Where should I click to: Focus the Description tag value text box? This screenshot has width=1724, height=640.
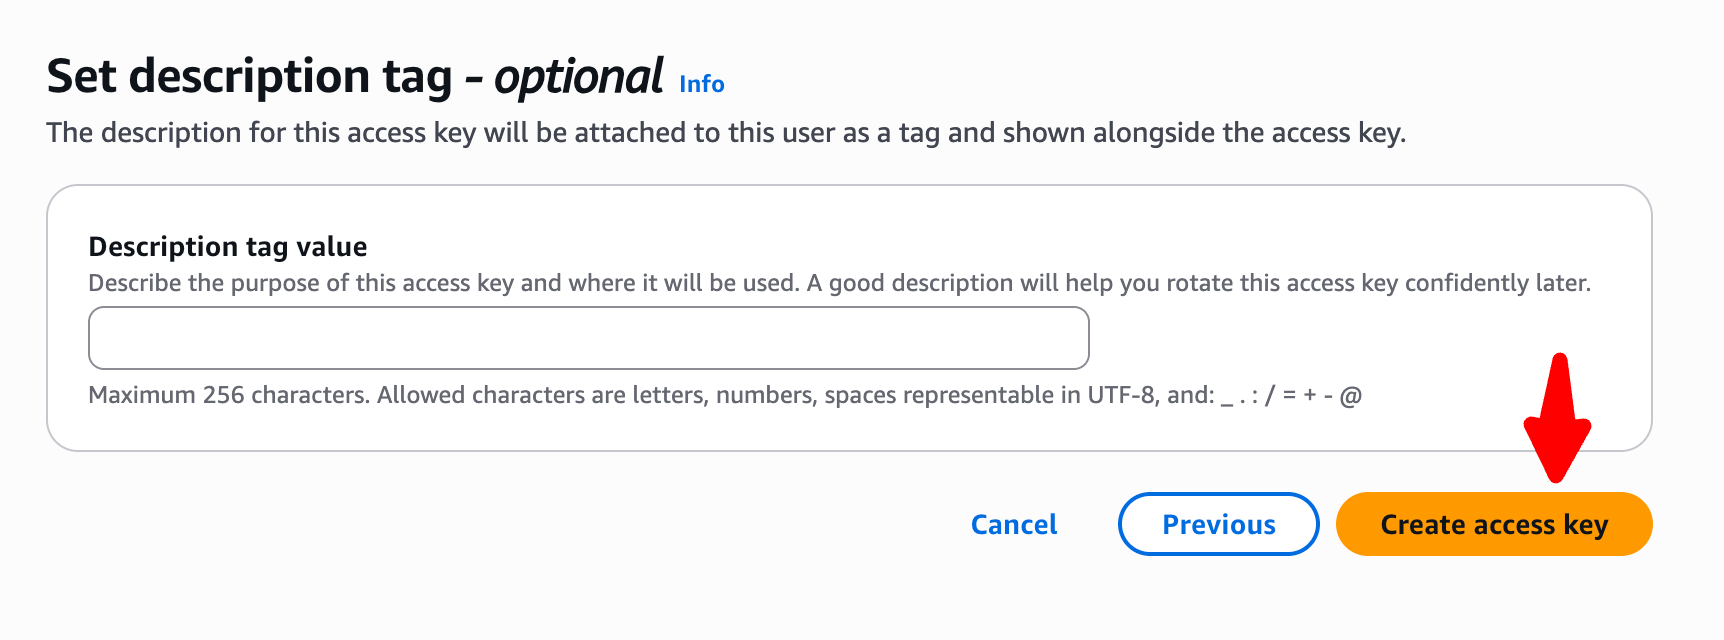(x=588, y=338)
